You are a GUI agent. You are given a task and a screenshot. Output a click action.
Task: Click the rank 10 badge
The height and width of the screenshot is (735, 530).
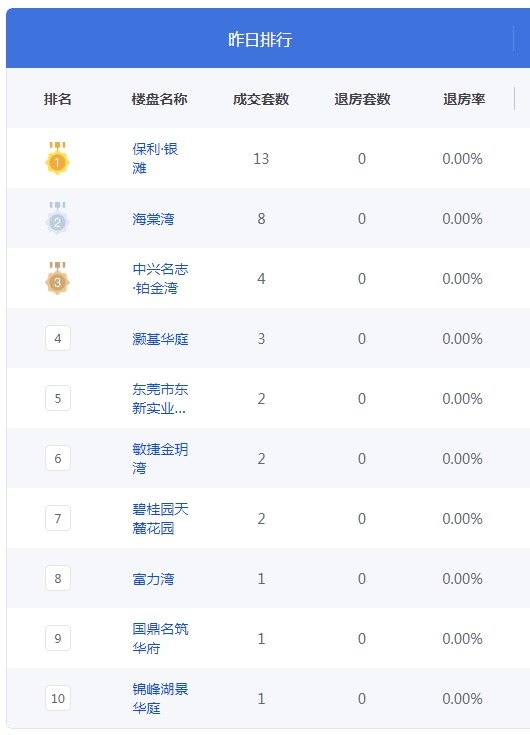58,698
